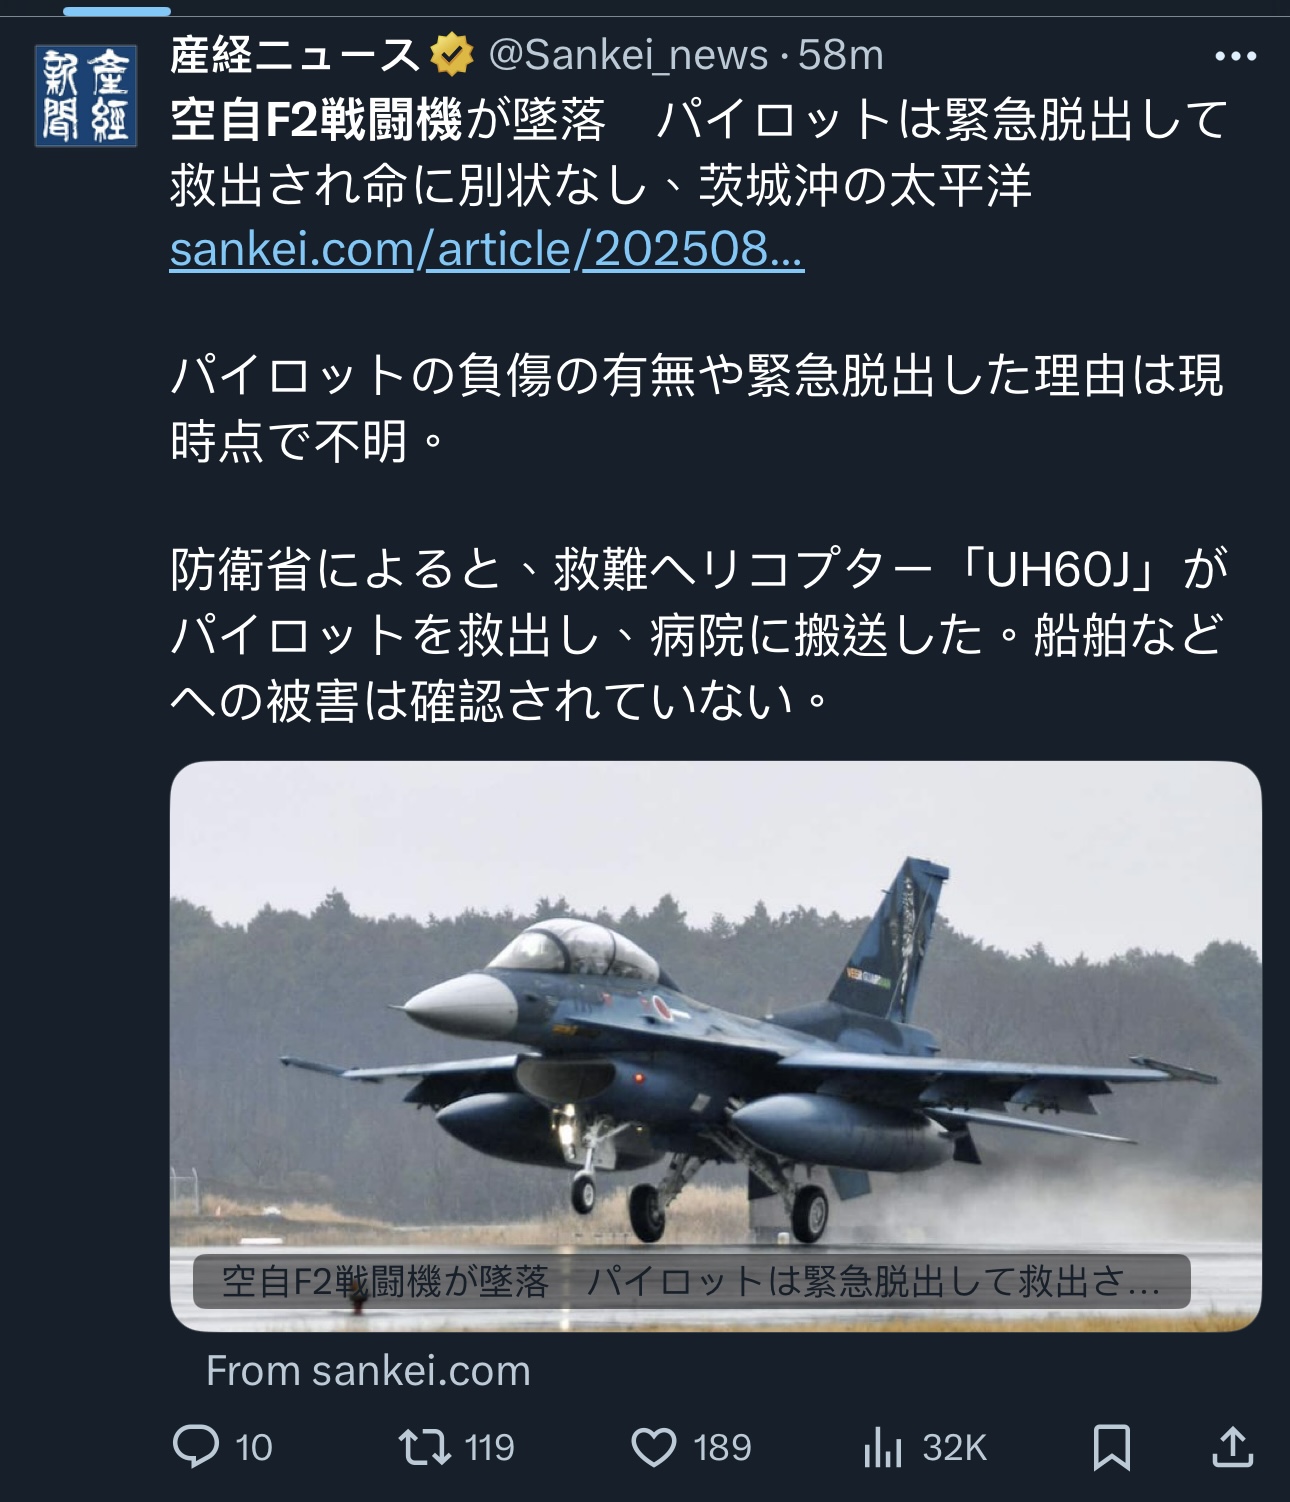Open the reply comment icon

196,1446
